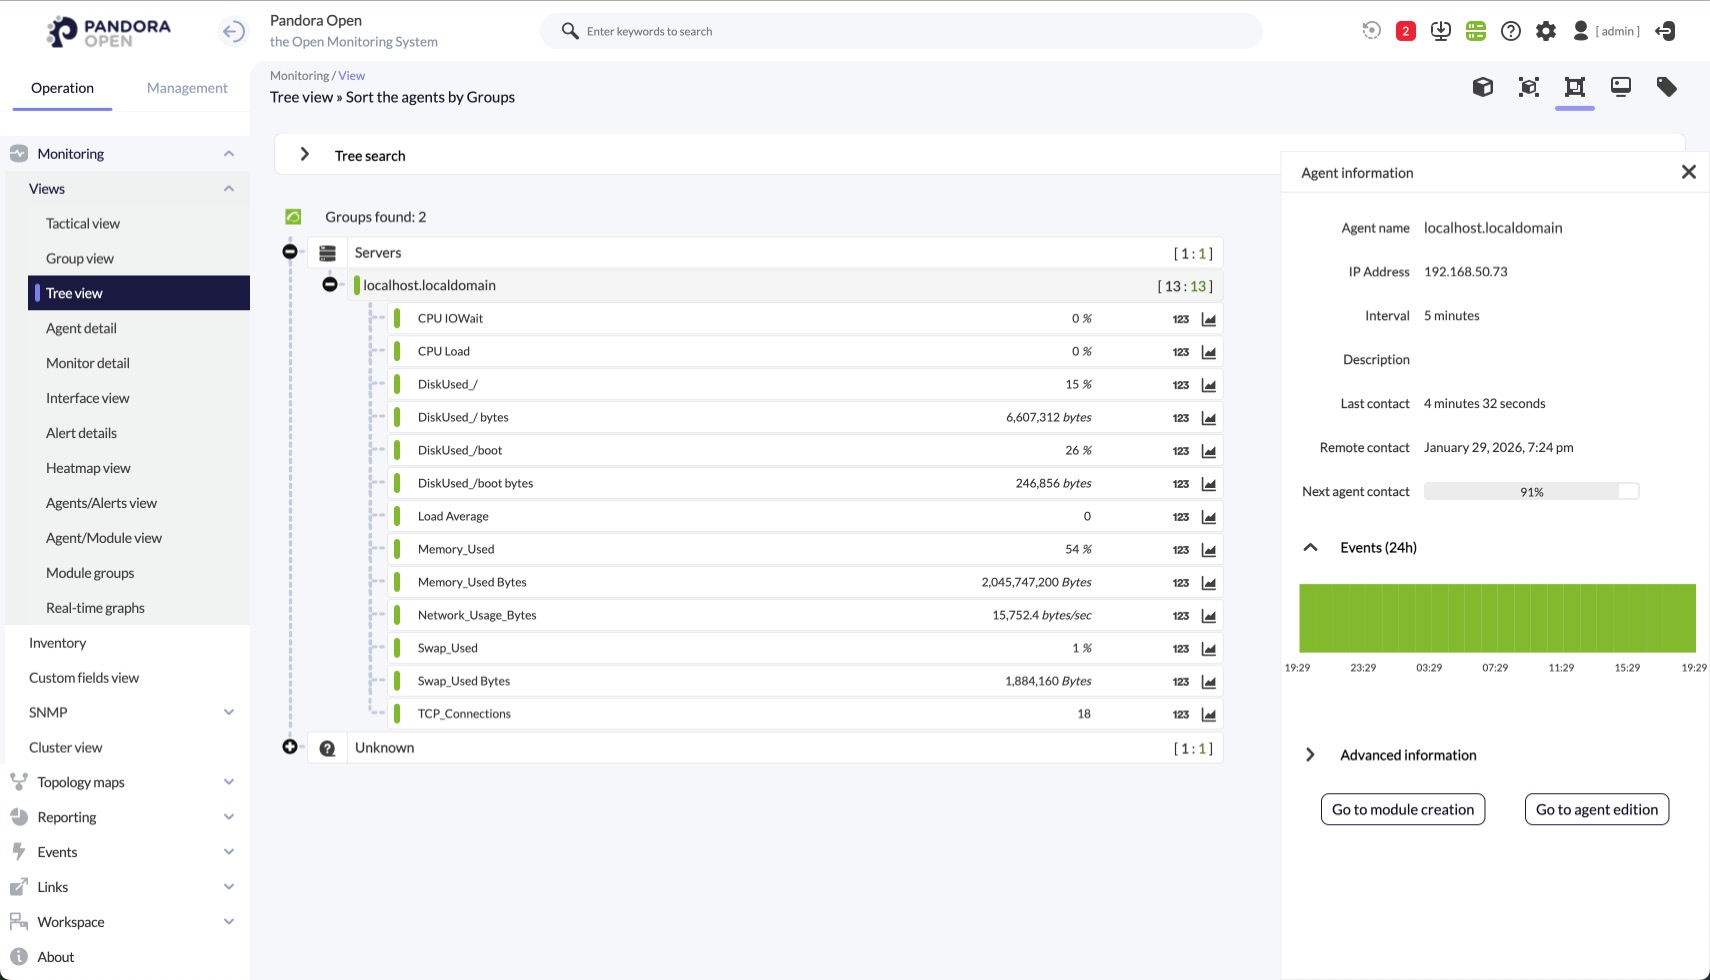Click the Go to module creation button

coord(1402,809)
